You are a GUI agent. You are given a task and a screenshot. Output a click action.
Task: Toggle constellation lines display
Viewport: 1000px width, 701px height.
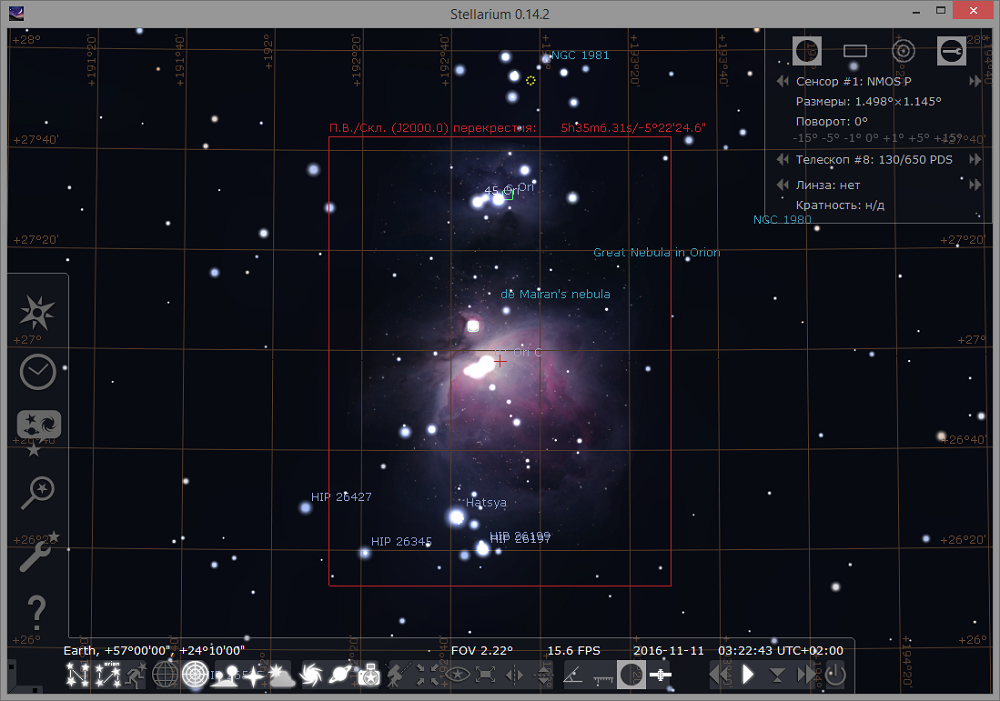tap(77, 676)
